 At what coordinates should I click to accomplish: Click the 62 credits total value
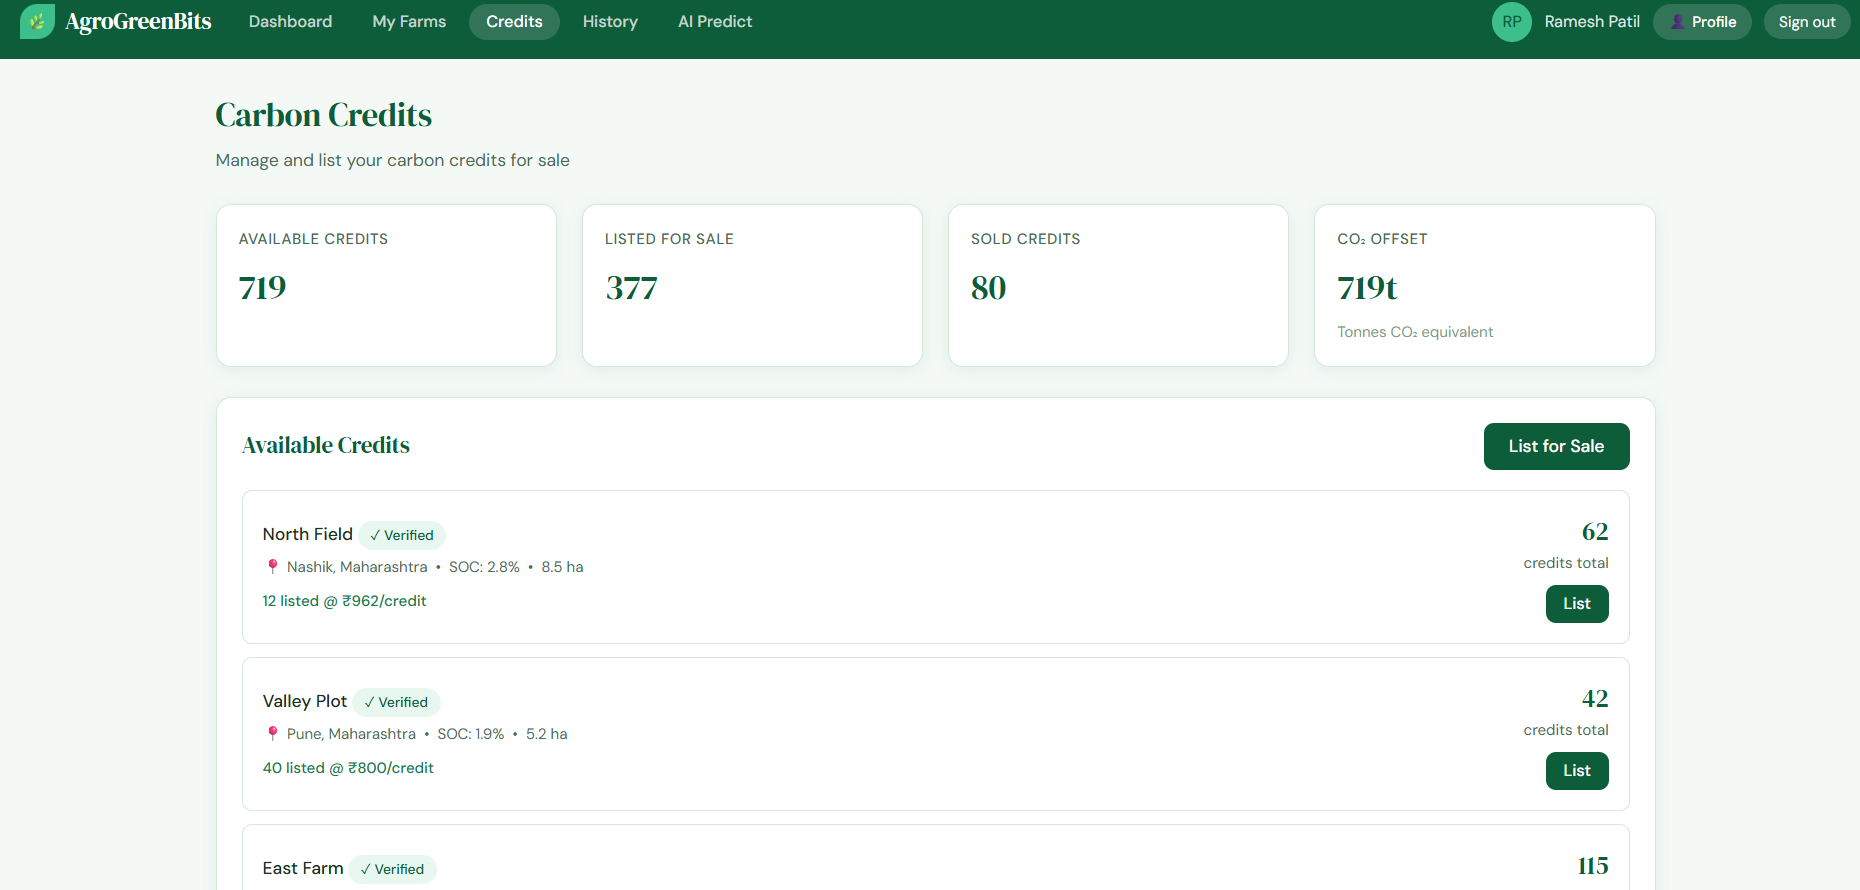point(1595,532)
